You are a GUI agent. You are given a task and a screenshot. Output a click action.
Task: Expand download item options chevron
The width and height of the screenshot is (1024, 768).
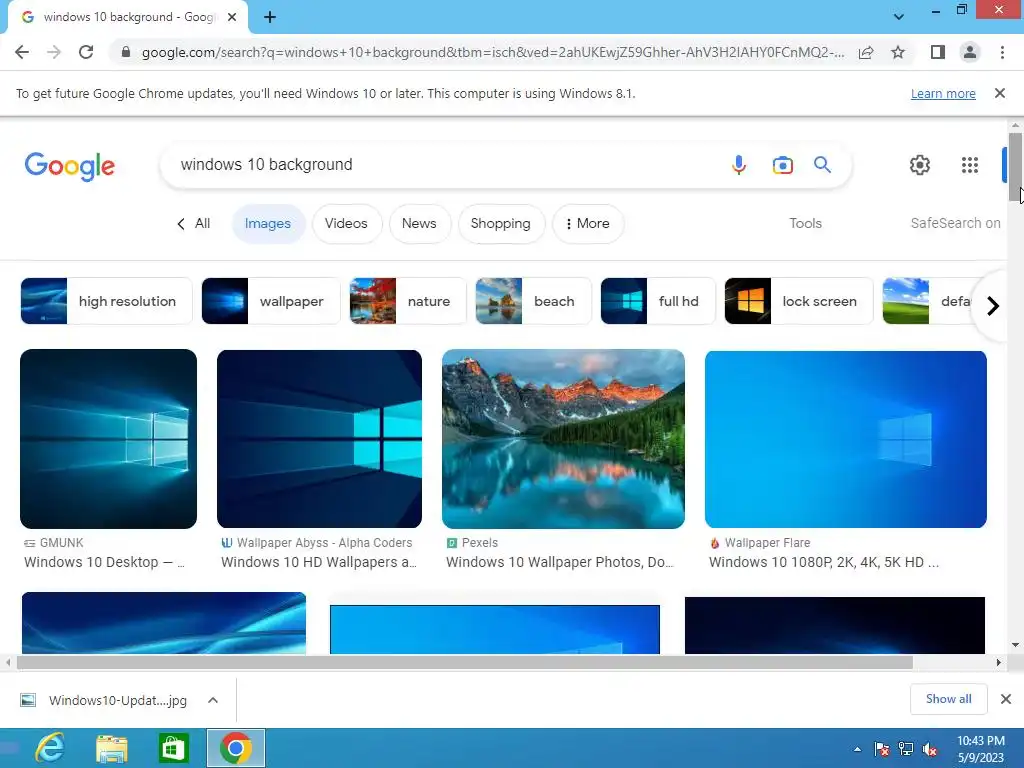(213, 700)
